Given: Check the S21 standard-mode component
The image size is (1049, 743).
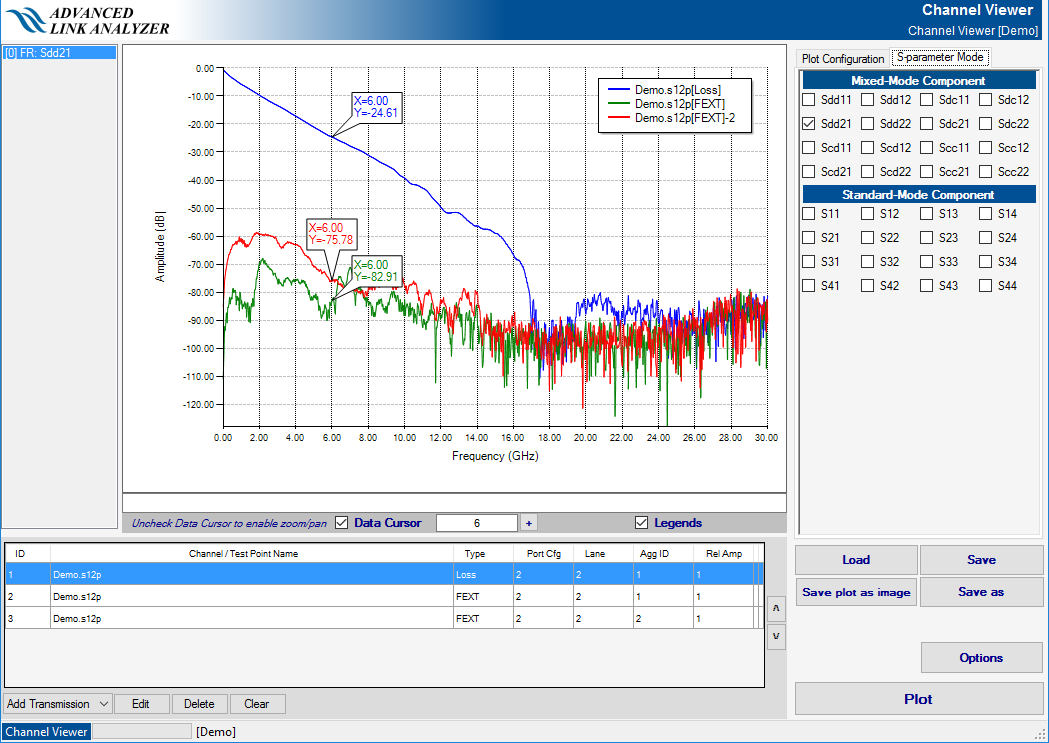Looking at the screenshot, I should pyautogui.click(x=808, y=238).
